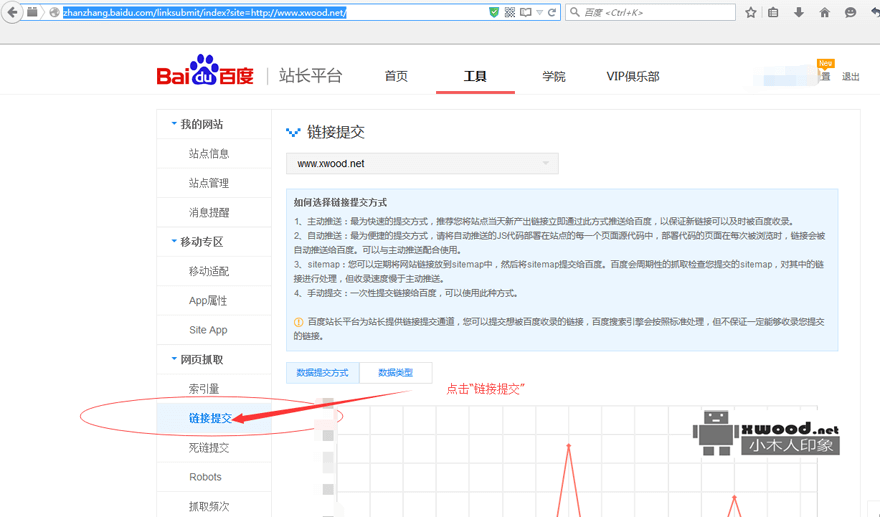Image resolution: width=880 pixels, height=517 pixels.
Task: Bookmark this page with the star icon
Action: pyautogui.click(x=750, y=12)
